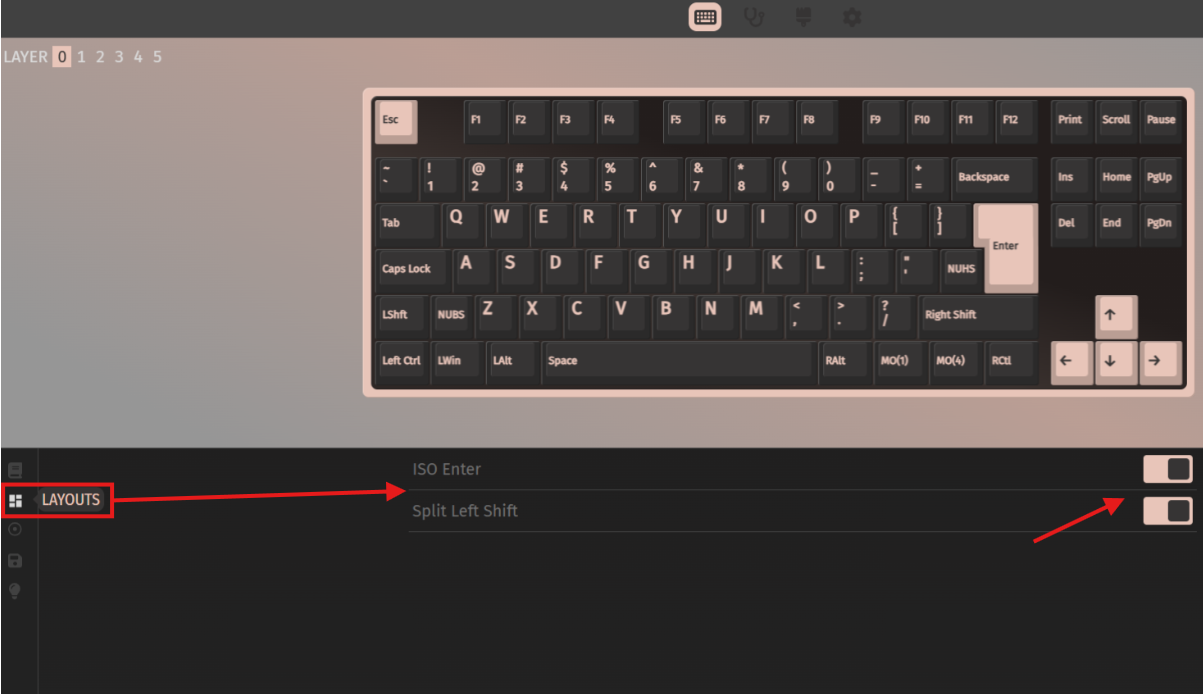Switch to layer 1
This screenshot has height=694, width=1203.
[82, 57]
